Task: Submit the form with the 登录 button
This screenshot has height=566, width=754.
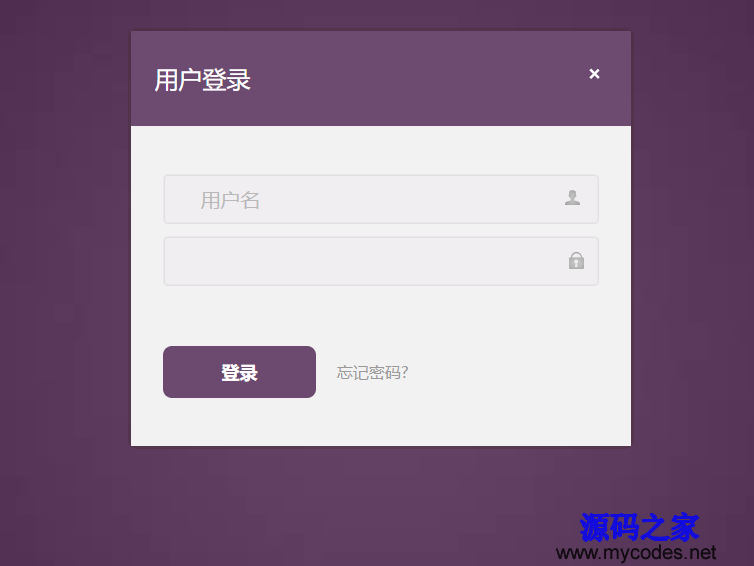Action: (239, 372)
